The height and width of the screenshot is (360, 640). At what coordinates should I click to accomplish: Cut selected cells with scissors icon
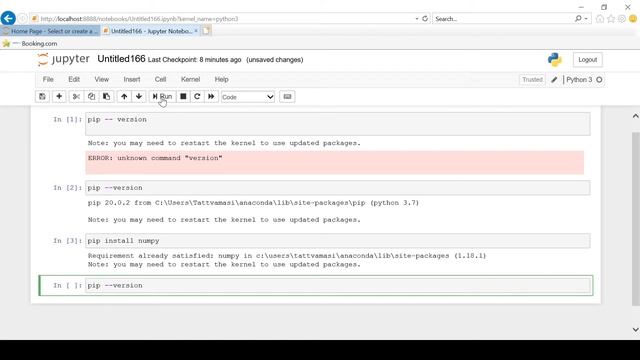click(x=76, y=97)
